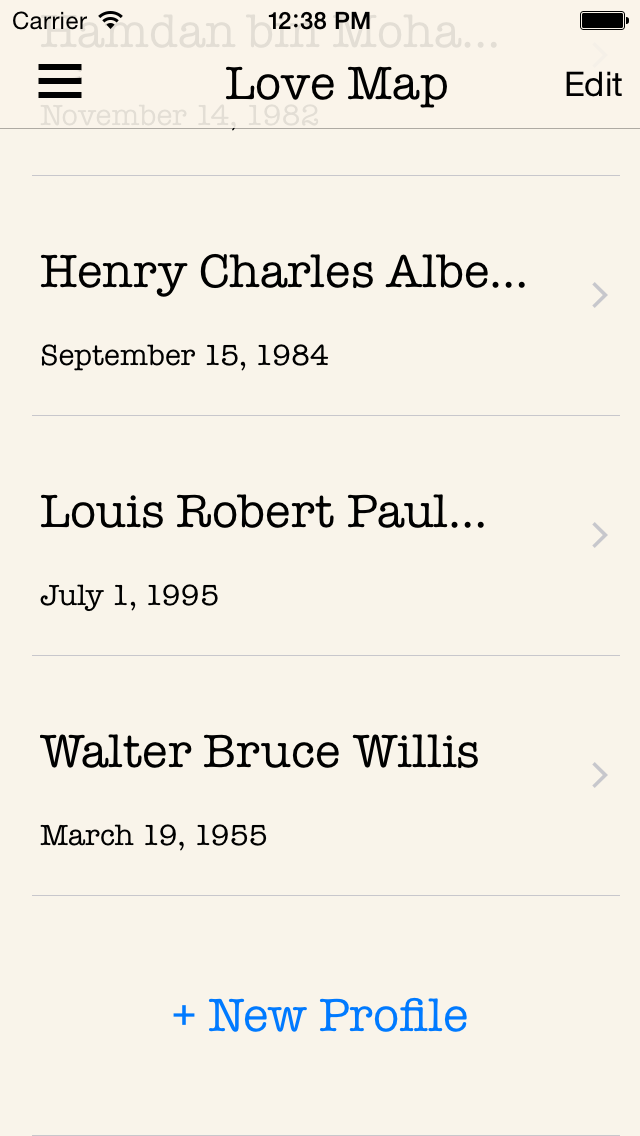Click the July 1, 1995 birthdate
This screenshot has height=1136, width=640.
129,596
